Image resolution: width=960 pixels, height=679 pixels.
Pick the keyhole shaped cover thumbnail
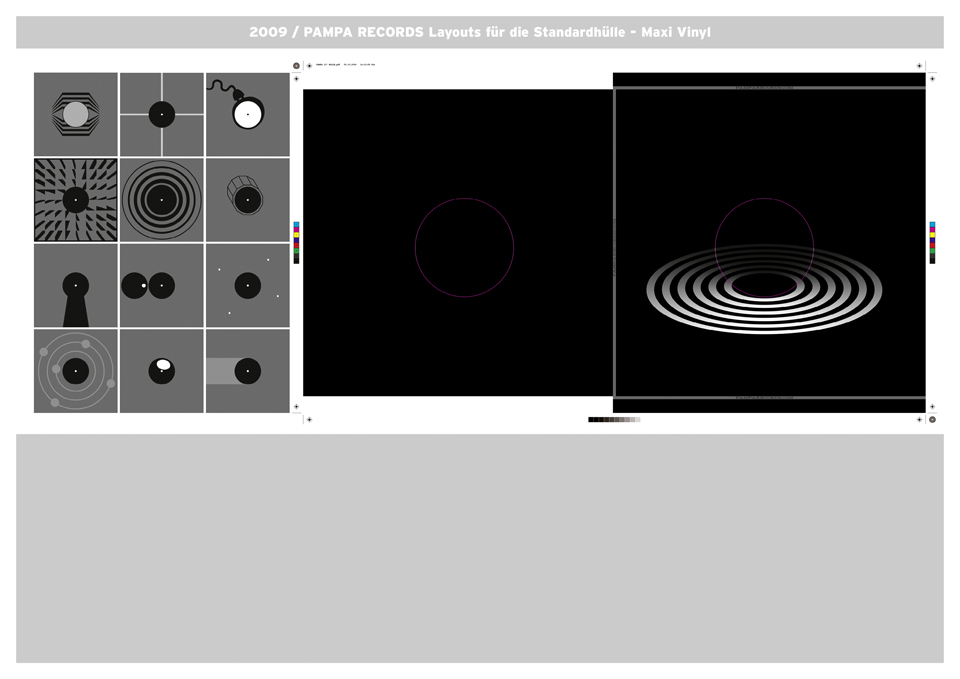coord(76,286)
